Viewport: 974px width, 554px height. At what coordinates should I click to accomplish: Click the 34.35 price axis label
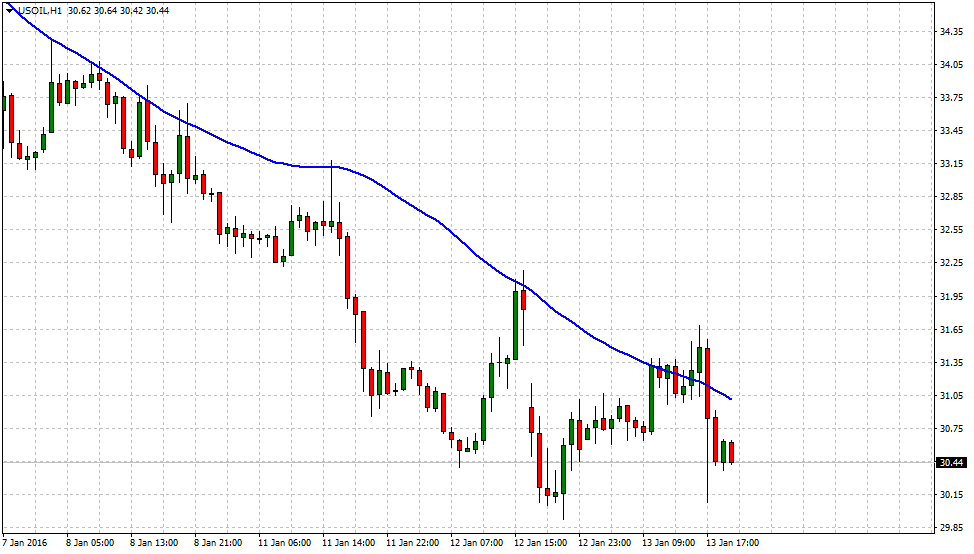pyautogui.click(x=951, y=32)
